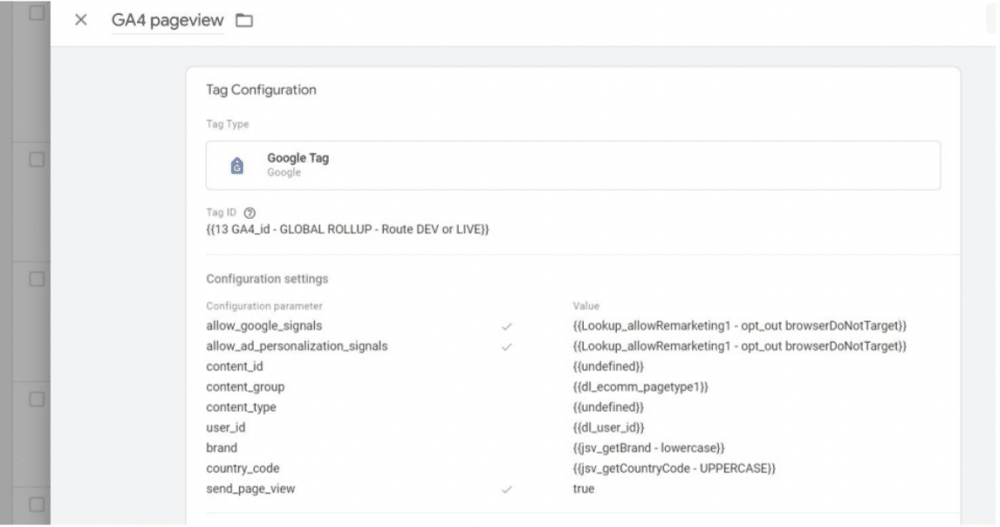Viewport: 1000px width, 527px height.
Task: Open the Tag ID help icon
Action: point(250,213)
